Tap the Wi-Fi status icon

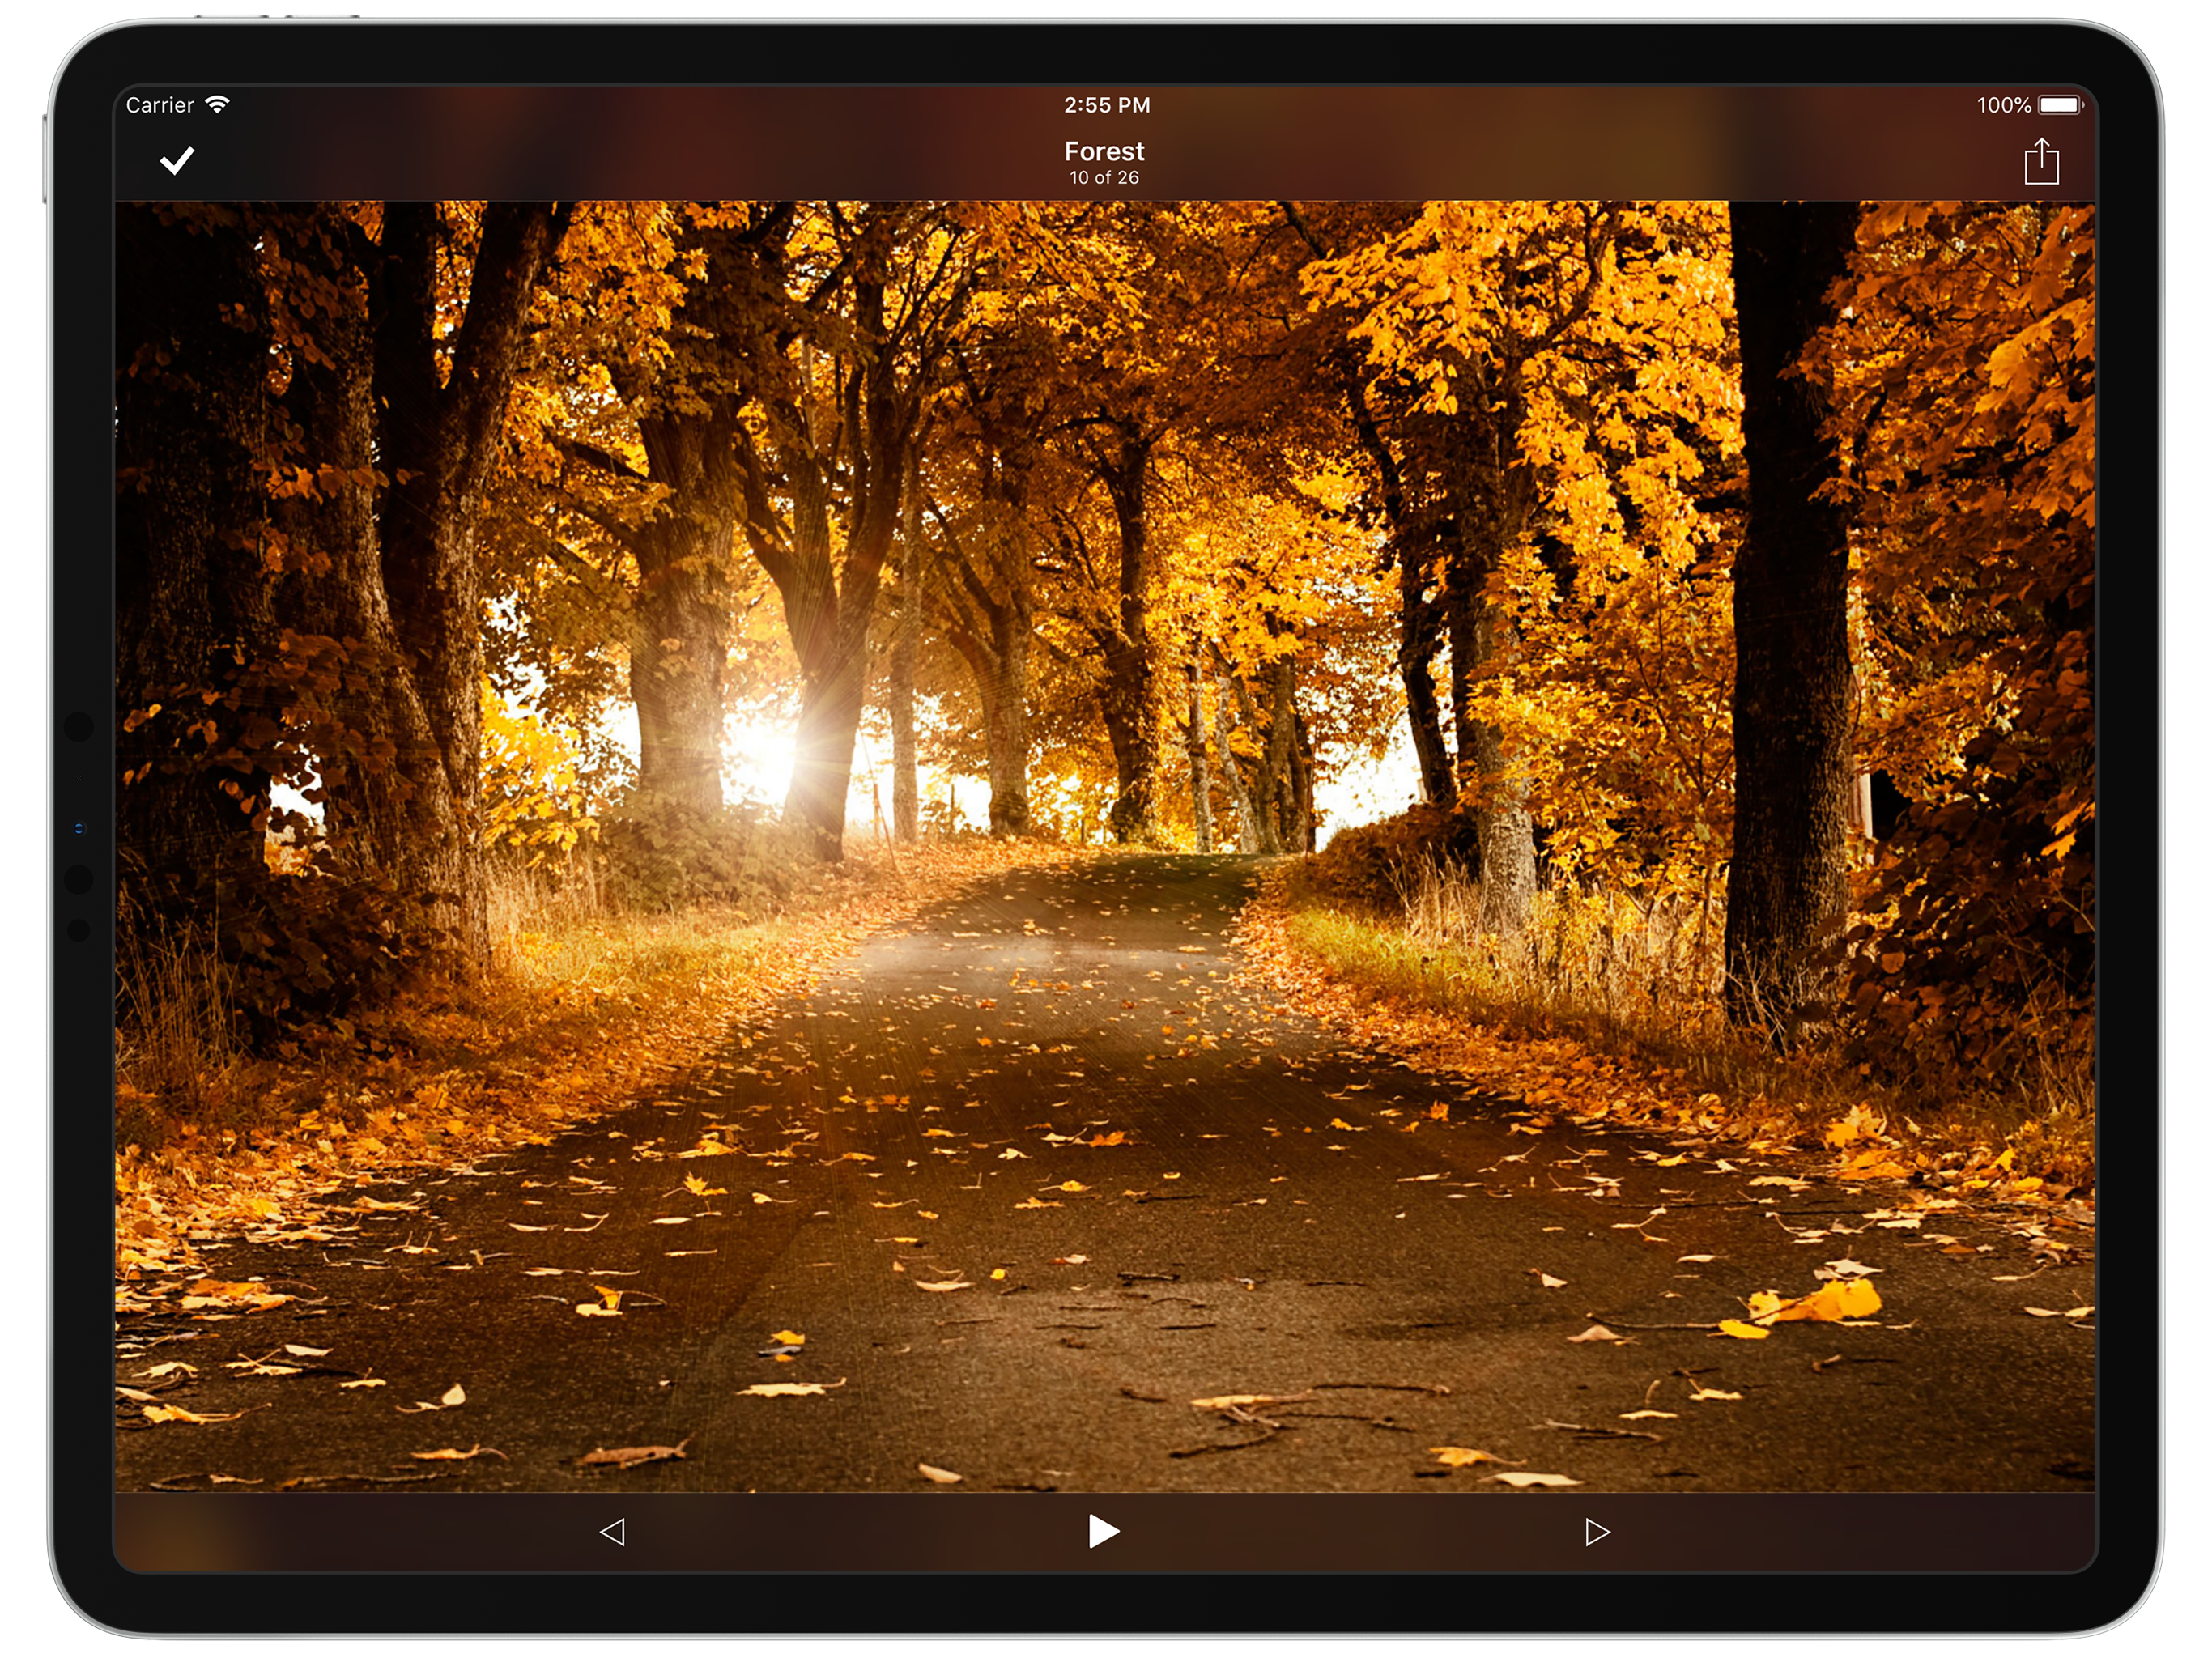click(x=217, y=104)
